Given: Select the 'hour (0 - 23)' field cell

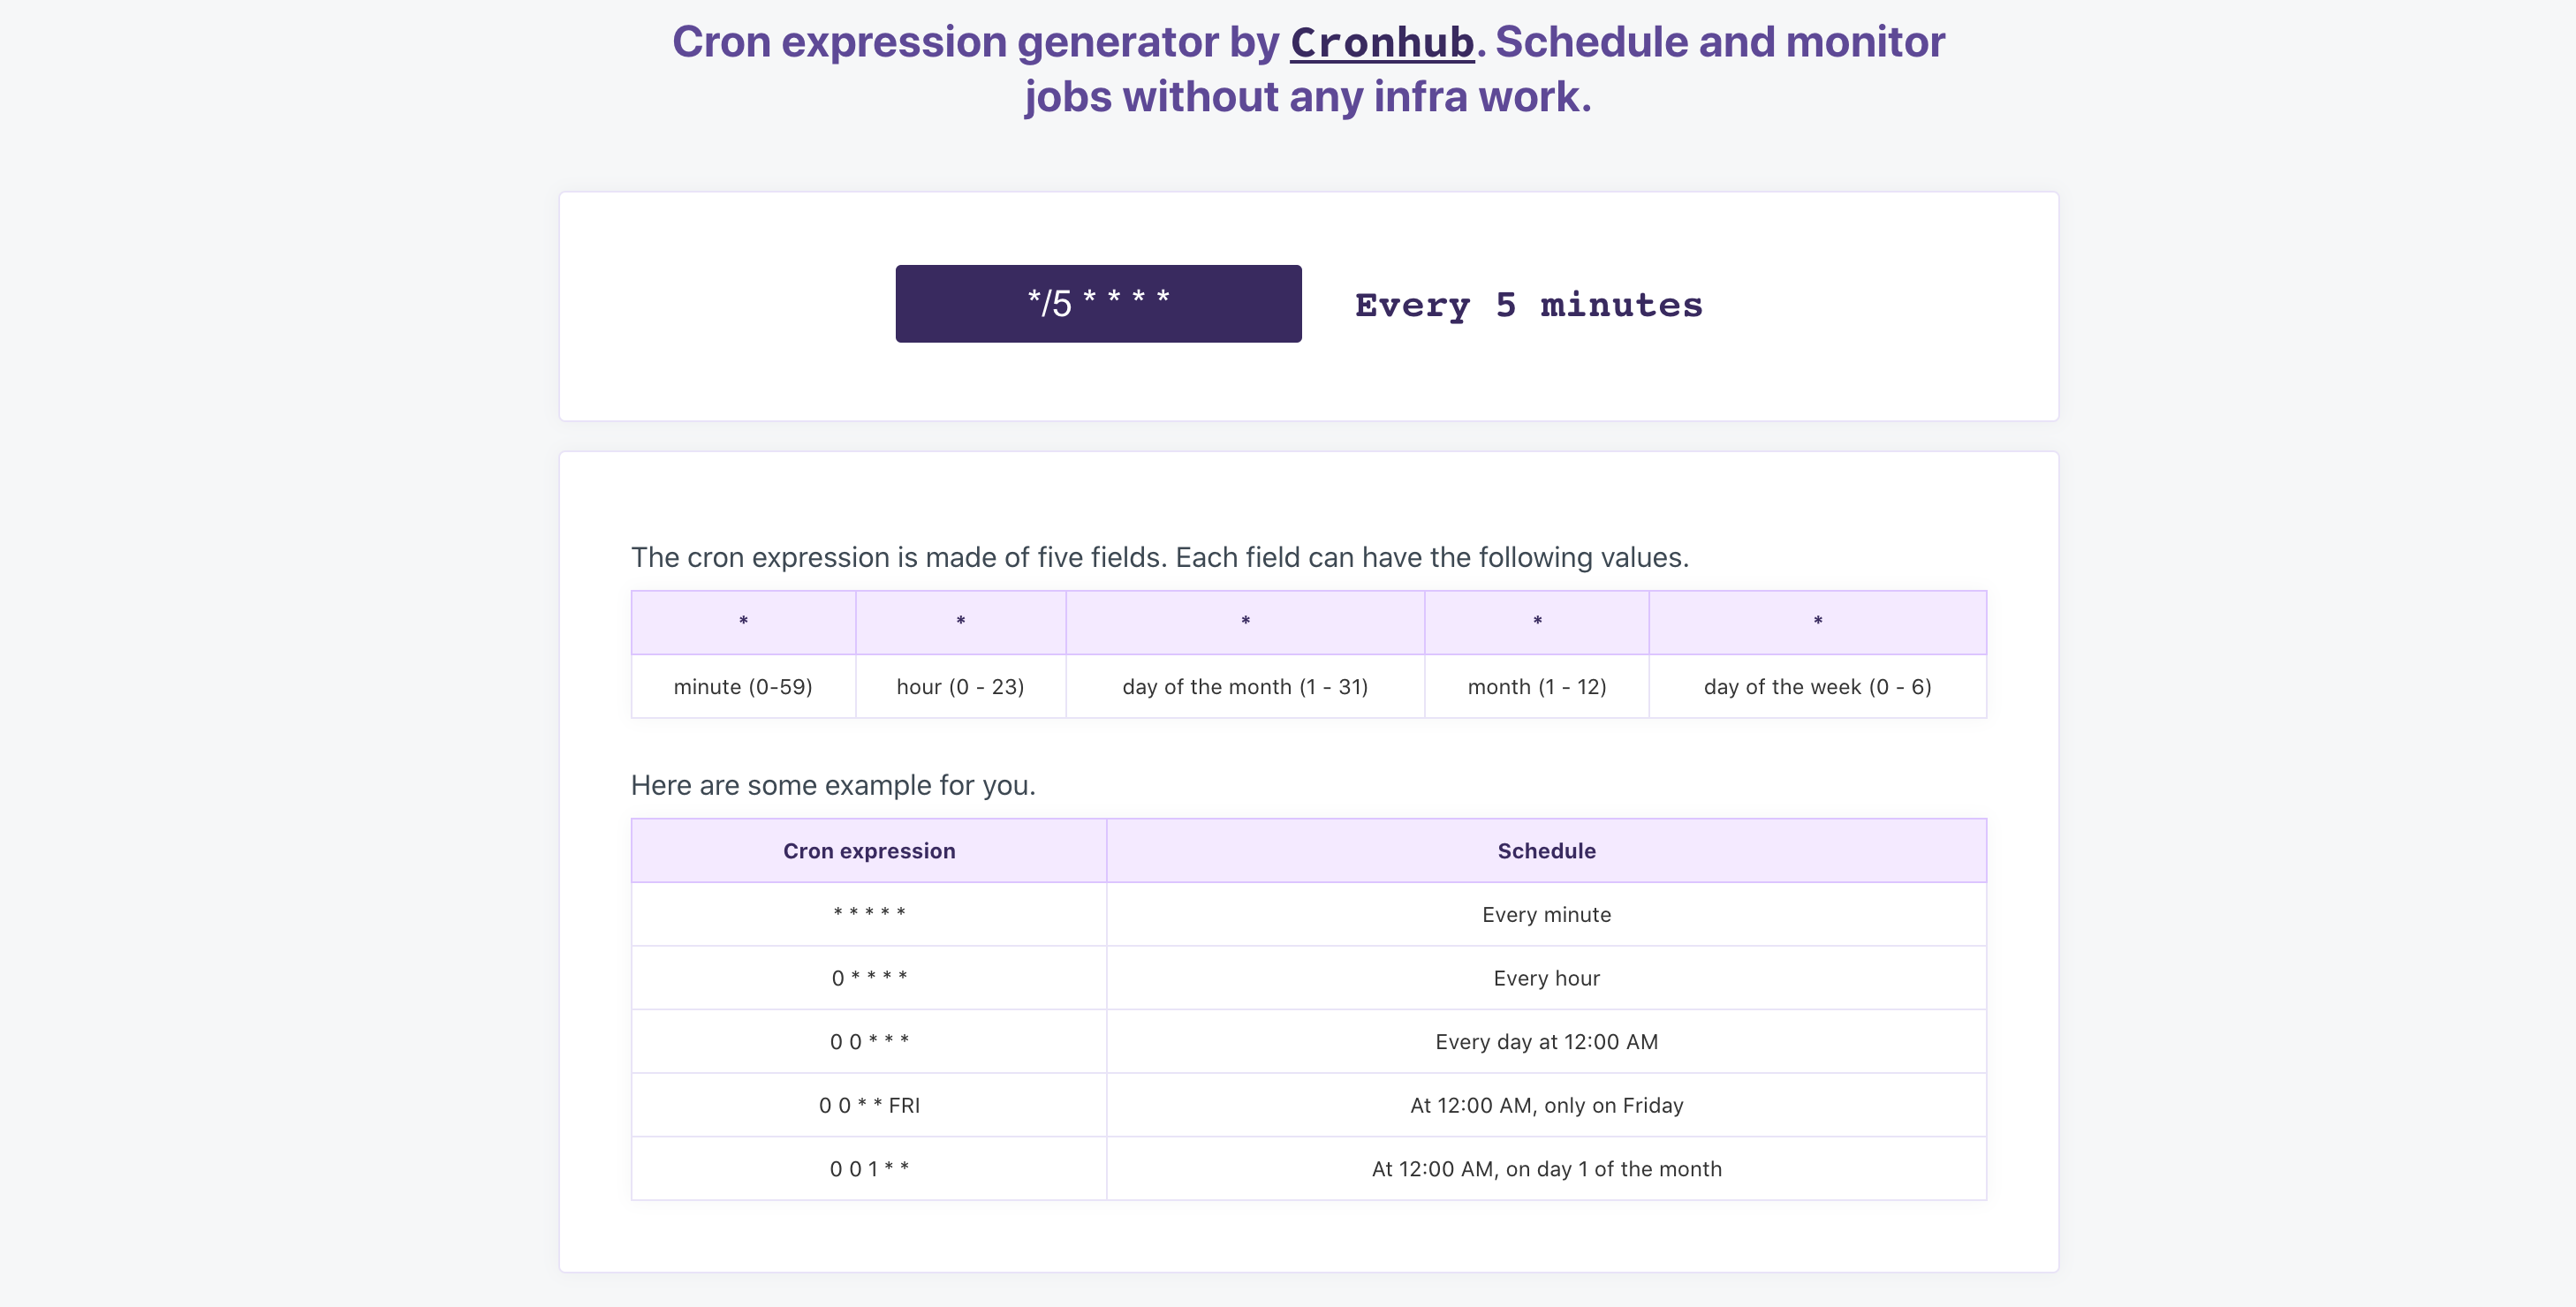Looking at the screenshot, I should click(960, 687).
